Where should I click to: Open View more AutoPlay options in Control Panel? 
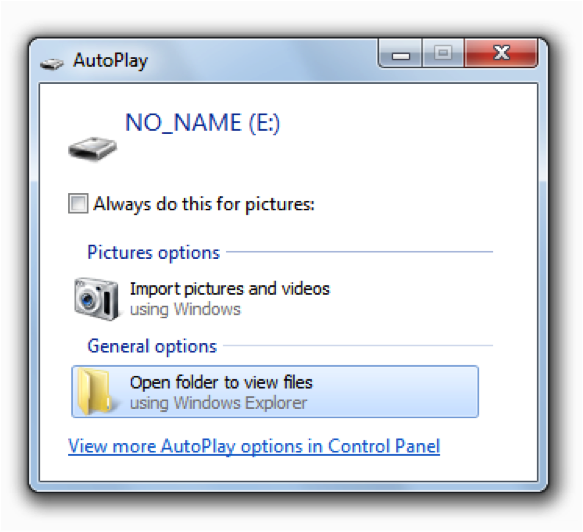pyautogui.click(x=254, y=446)
